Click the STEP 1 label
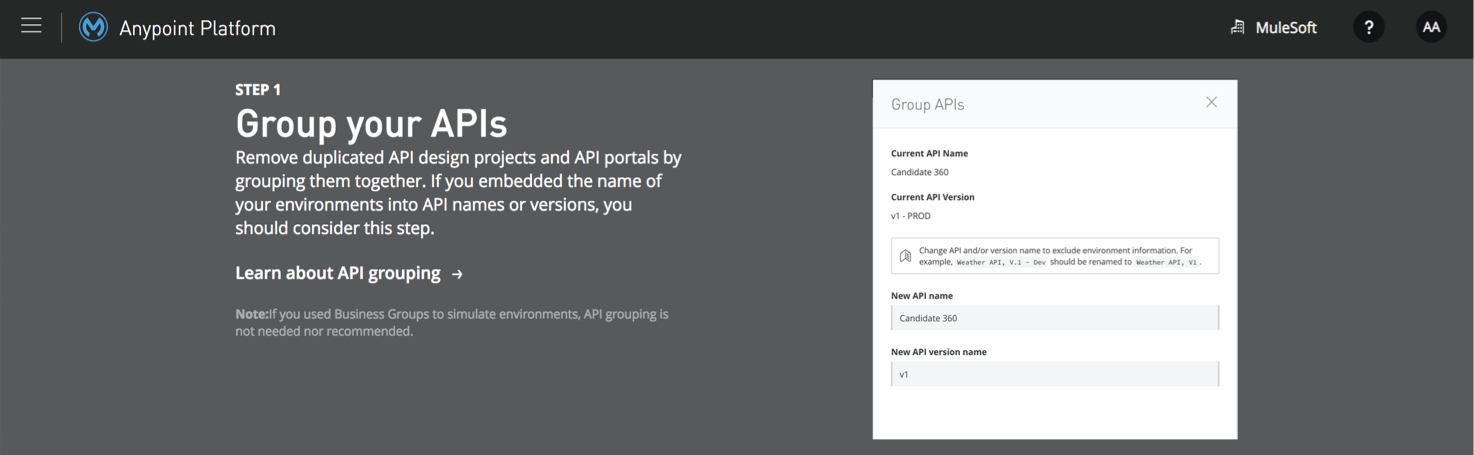1474x455 pixels. pos(258,90)
